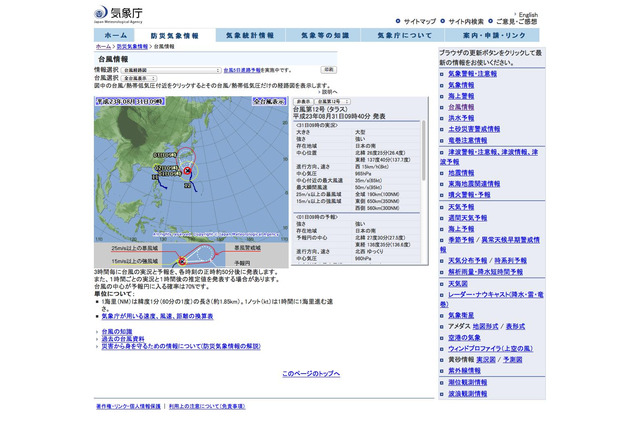640x426 pixels.
Task: Open 天気分布予報 in the sidebar
Action: [x=467, y=260]
